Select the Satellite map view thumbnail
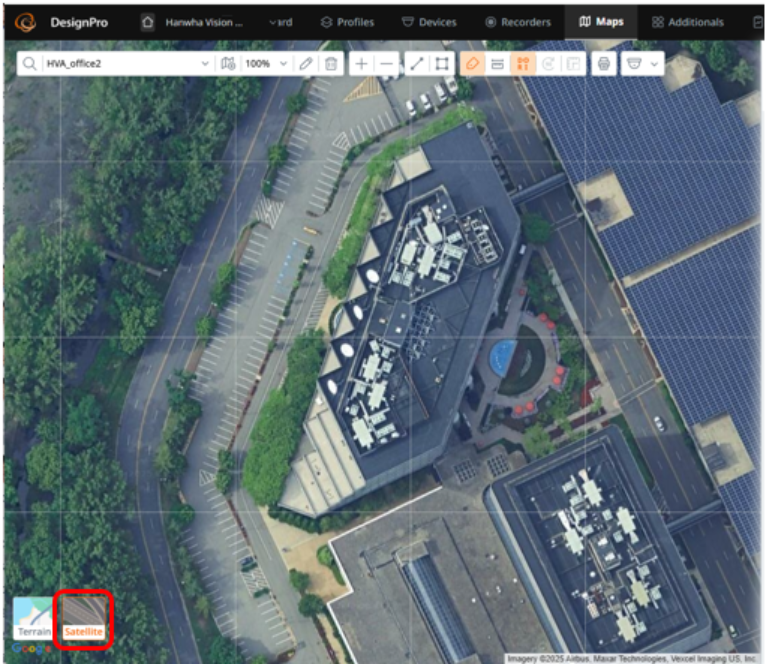The height and width of the screenshot is (664, 769). click(84, 618)
